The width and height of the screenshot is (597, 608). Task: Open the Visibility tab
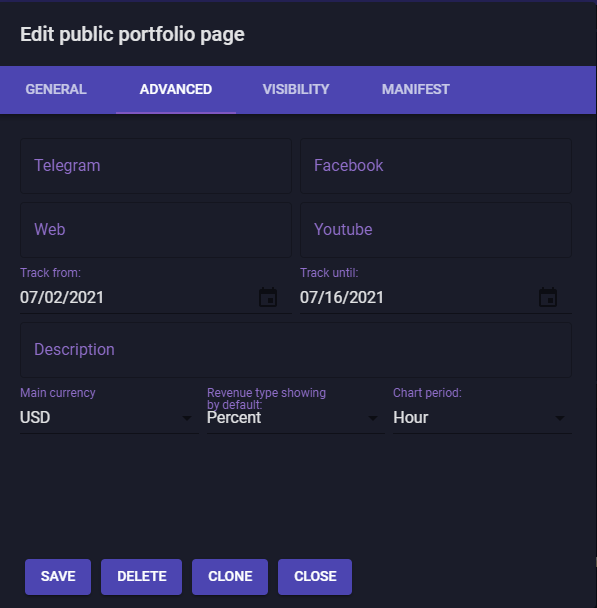point(296,90)
